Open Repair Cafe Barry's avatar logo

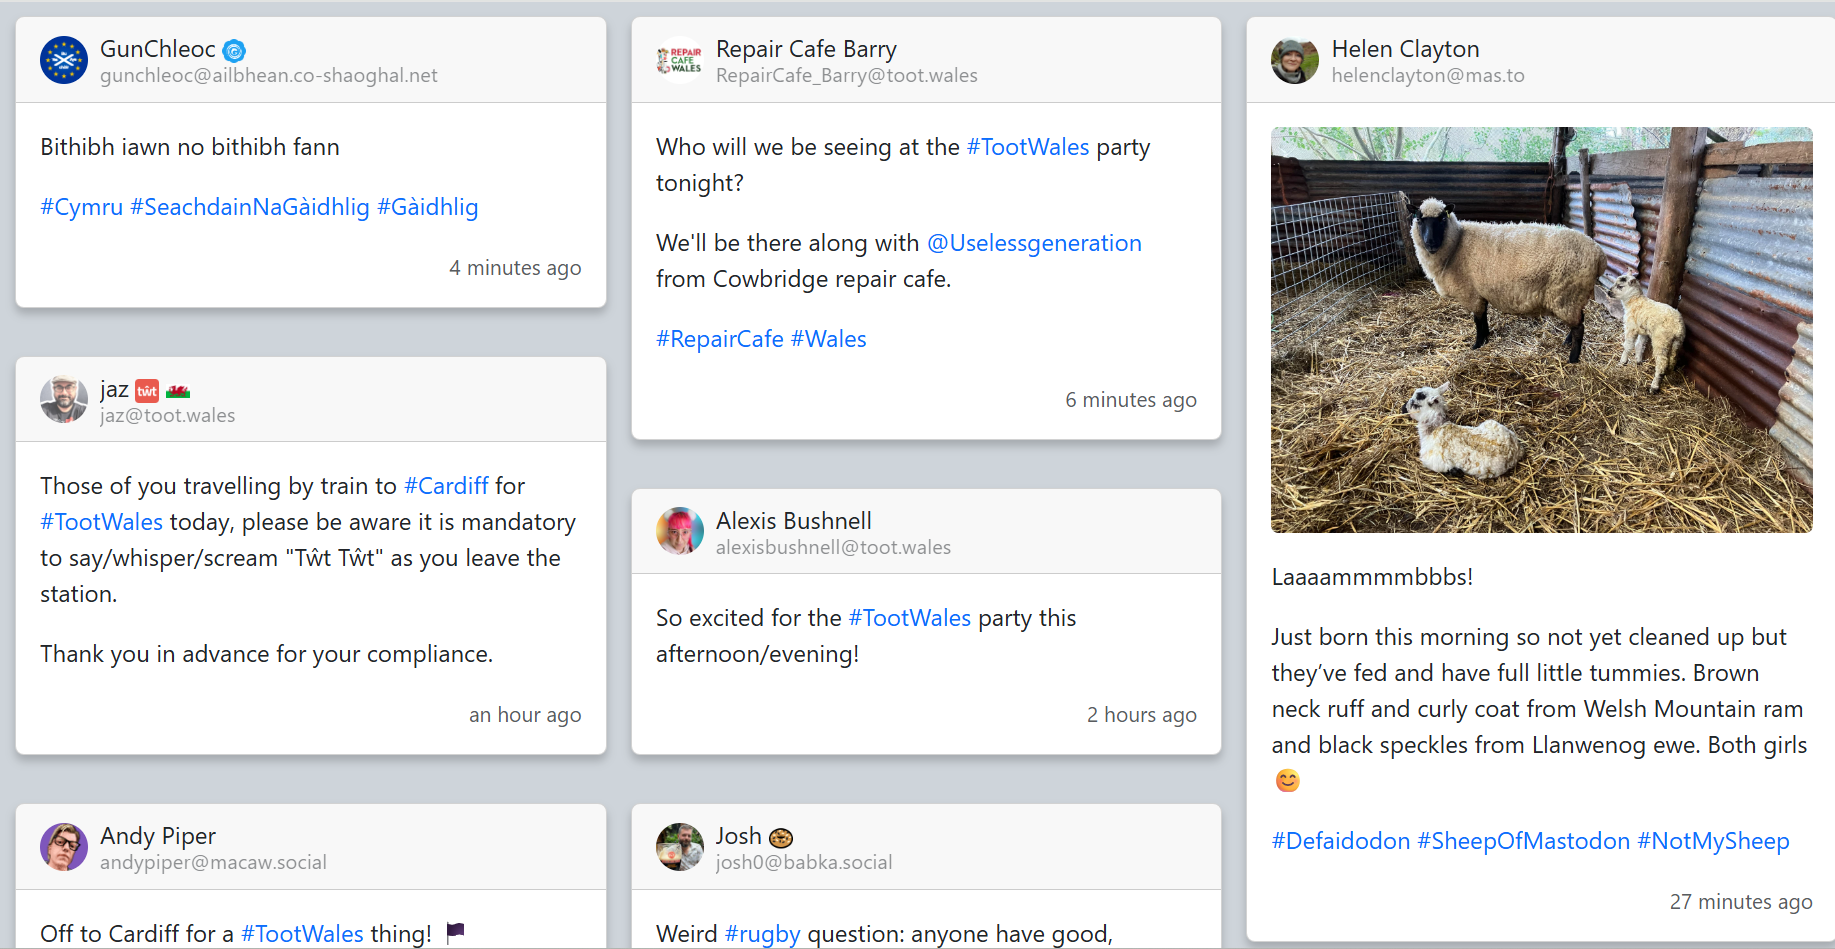pyautogui.click(x=680, y=60)
